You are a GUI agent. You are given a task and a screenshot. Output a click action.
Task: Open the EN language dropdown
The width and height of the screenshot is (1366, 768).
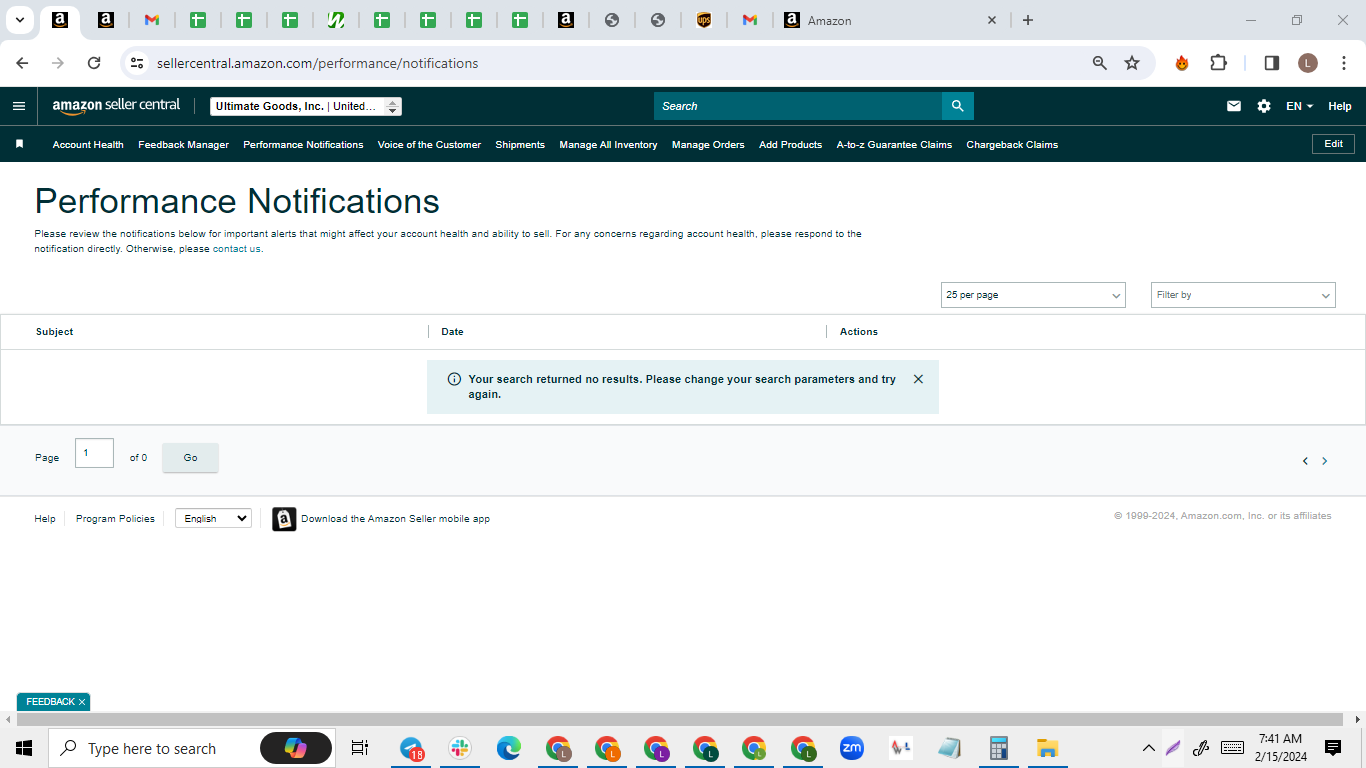1299,106
